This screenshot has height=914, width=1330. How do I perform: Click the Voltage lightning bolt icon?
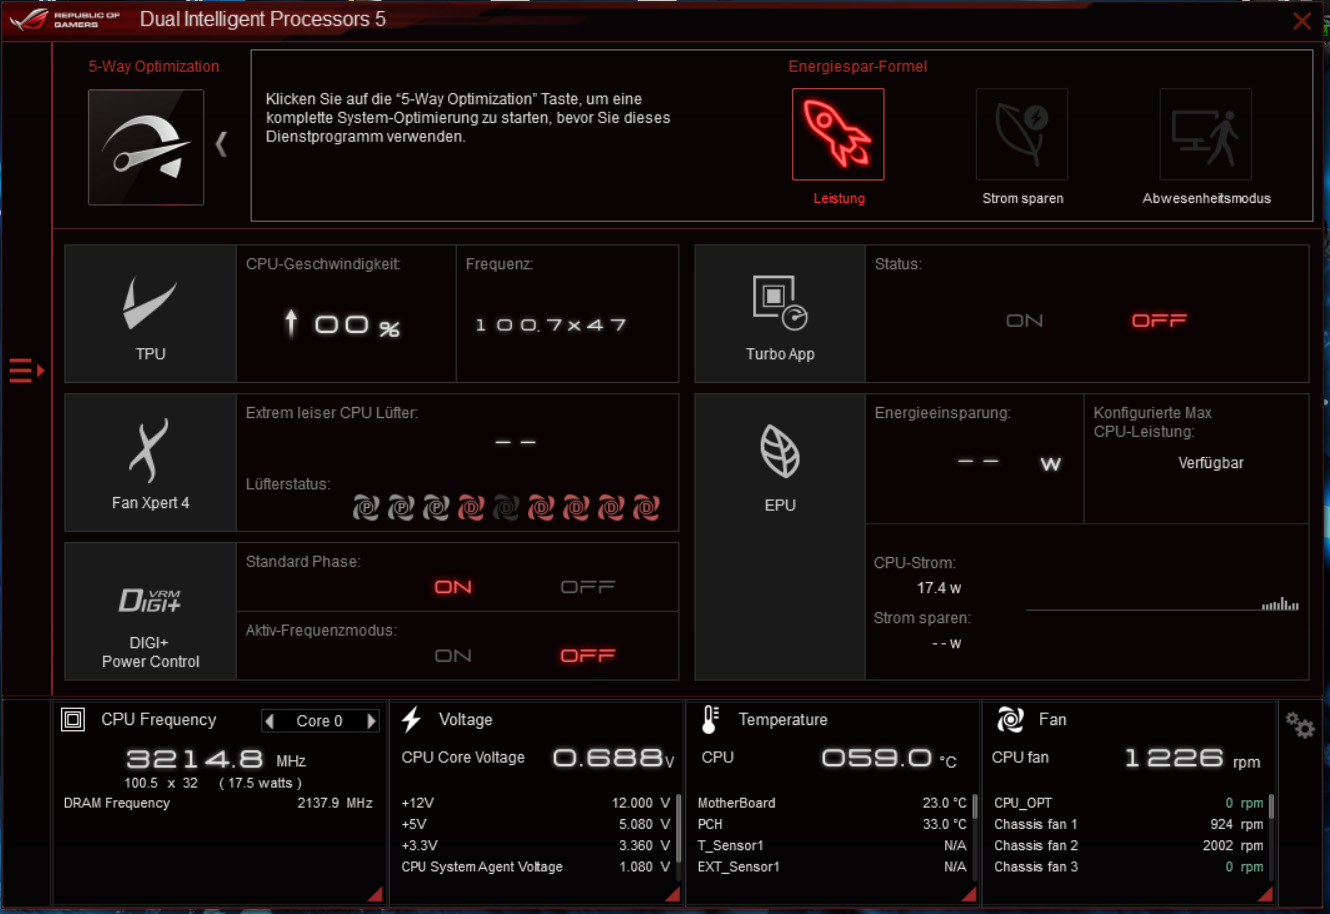(411, 720)
